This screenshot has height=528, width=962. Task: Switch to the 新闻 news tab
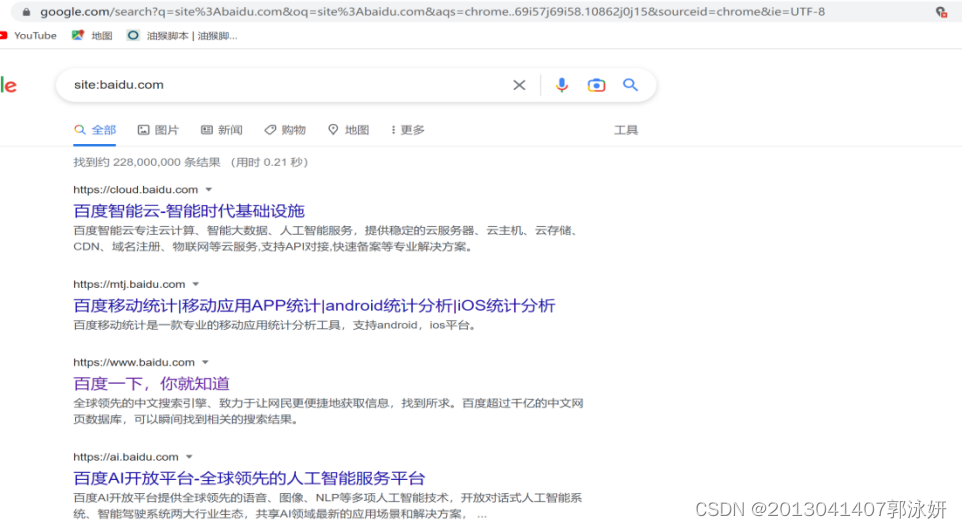(221, 130)
